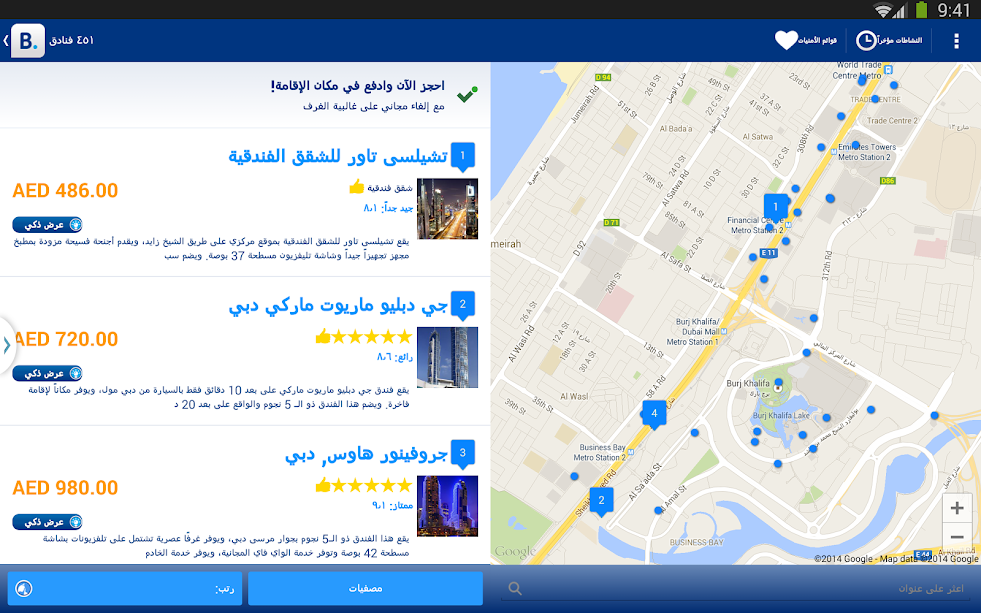
Task: Click Emirates Towers Metro Station 2 label
Action: pos(867,152)
